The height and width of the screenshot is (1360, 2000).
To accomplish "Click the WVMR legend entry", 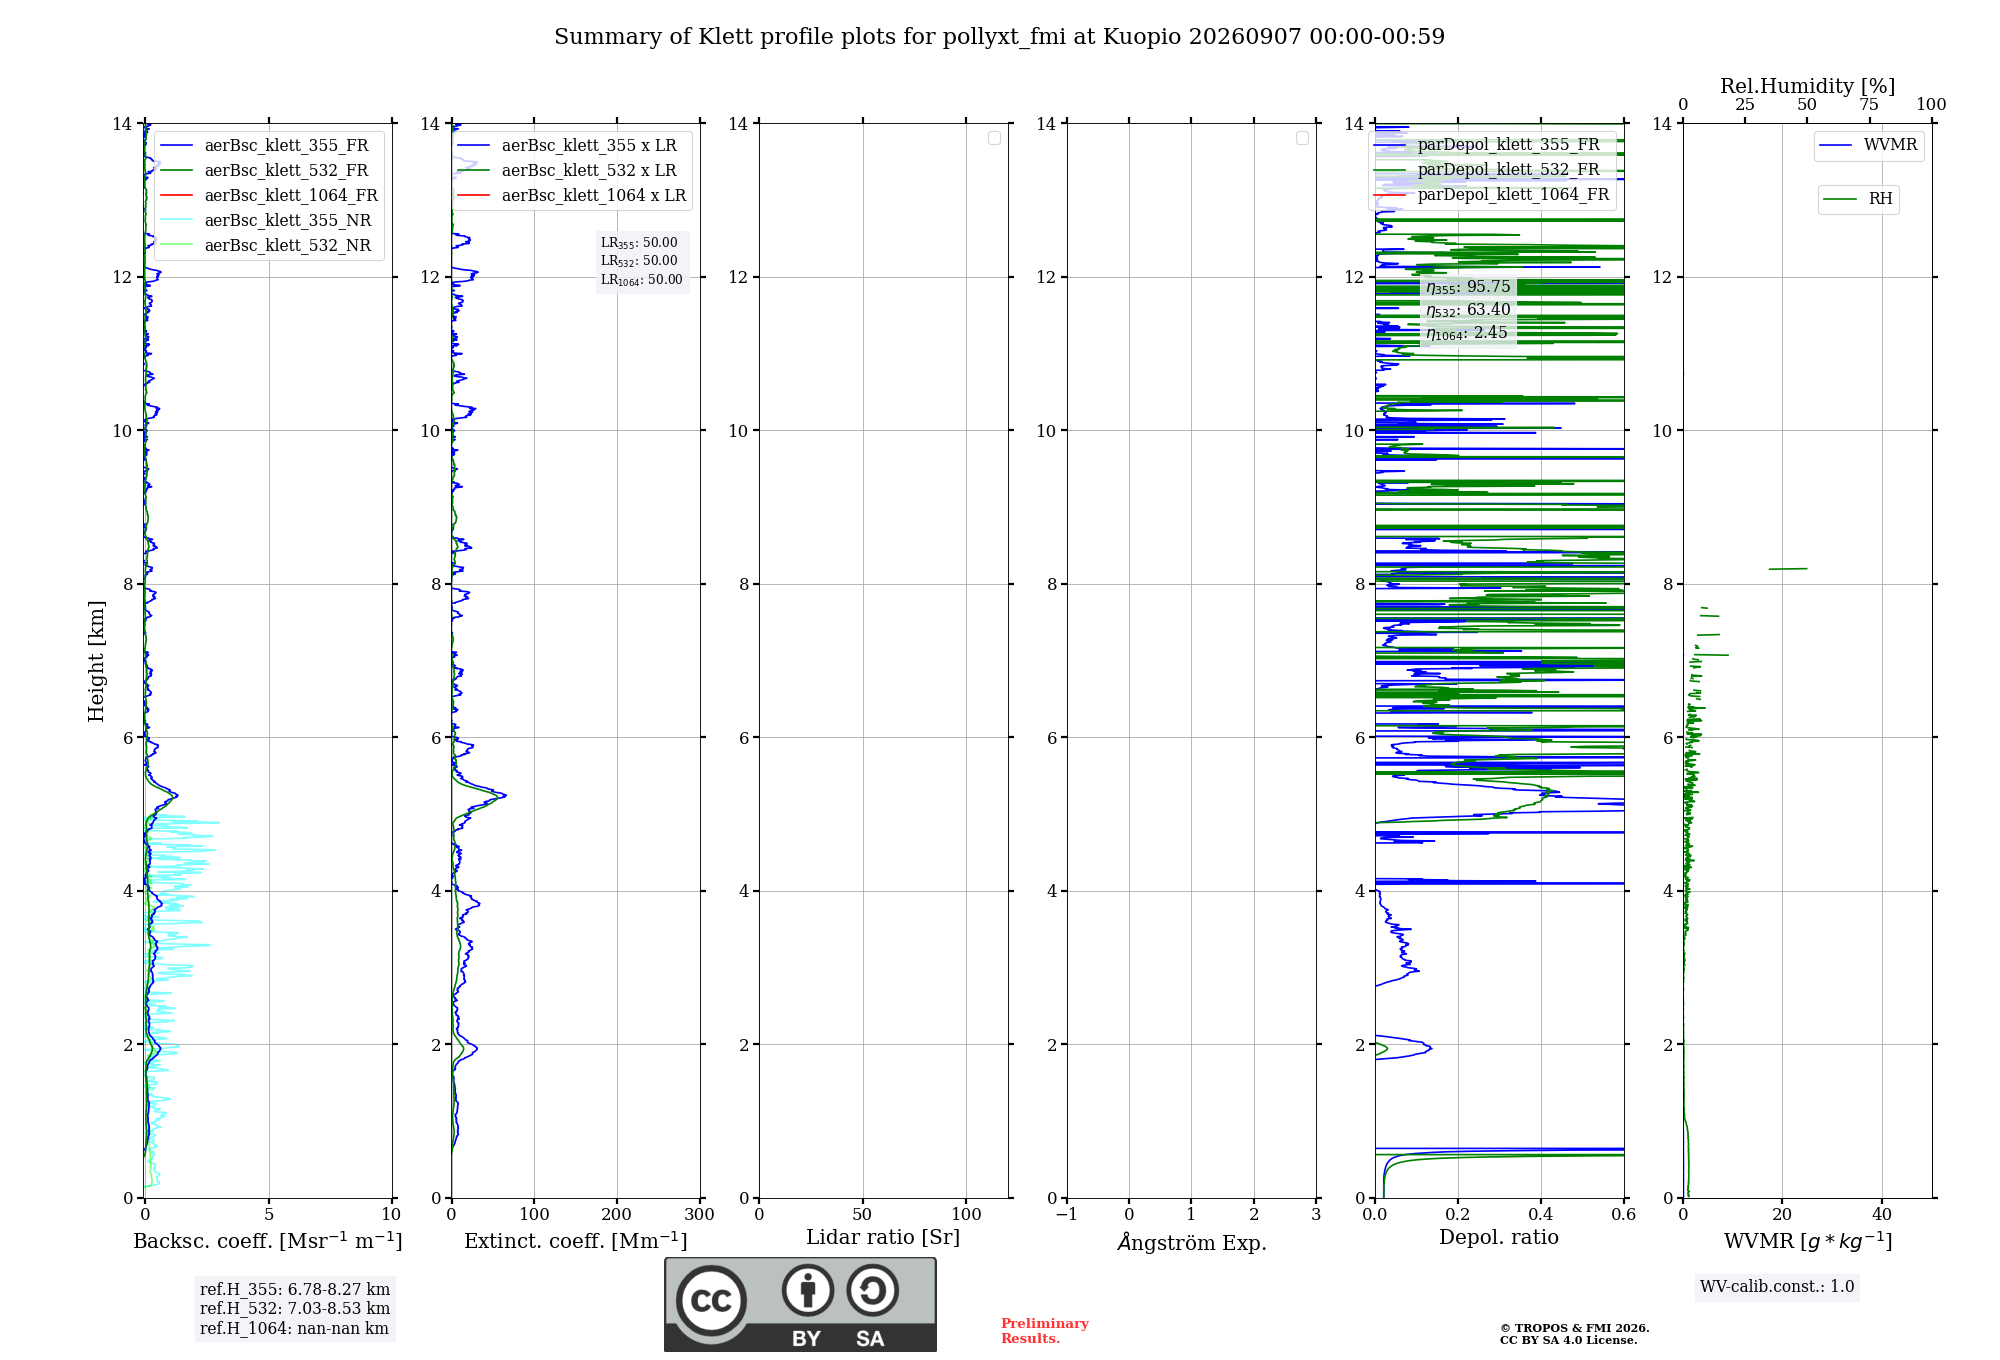I will coord(1869,145).
